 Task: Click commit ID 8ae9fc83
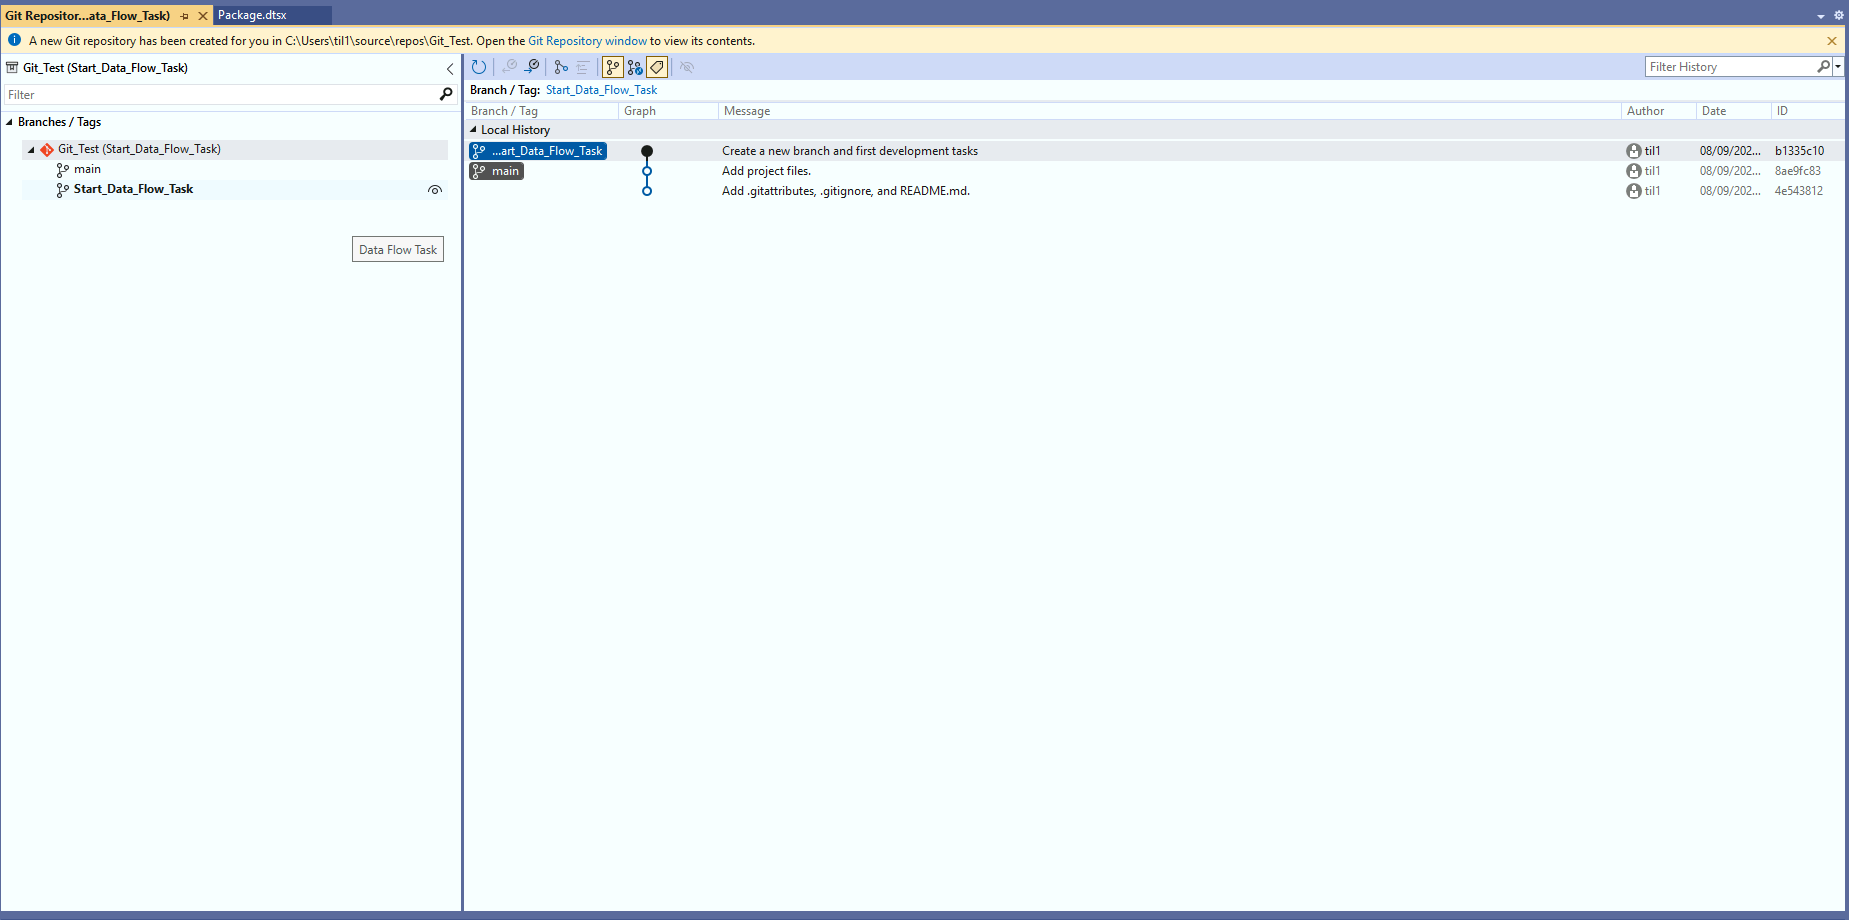coord(1798,171)
